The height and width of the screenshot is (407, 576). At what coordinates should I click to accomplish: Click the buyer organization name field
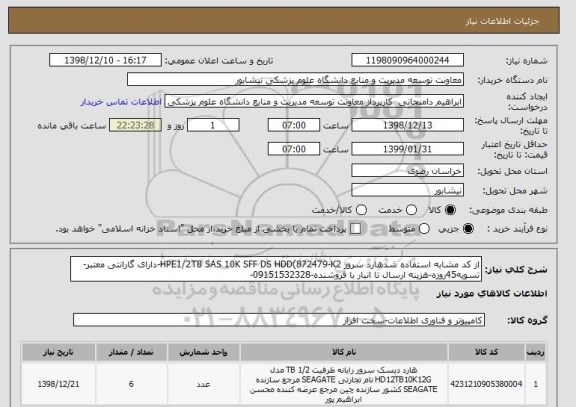click(295, 79)
